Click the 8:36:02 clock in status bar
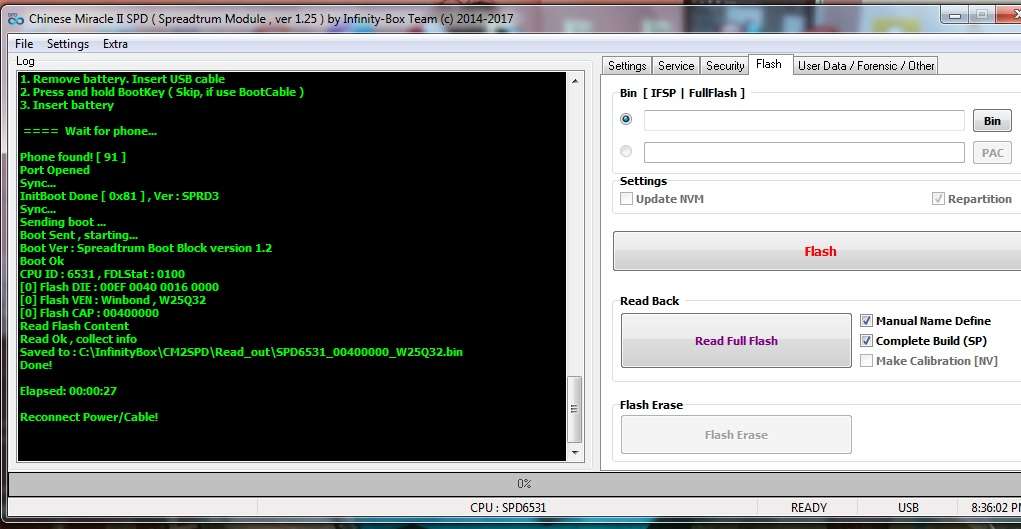This screenshot has width=1021, height=529. pos(995,508)
